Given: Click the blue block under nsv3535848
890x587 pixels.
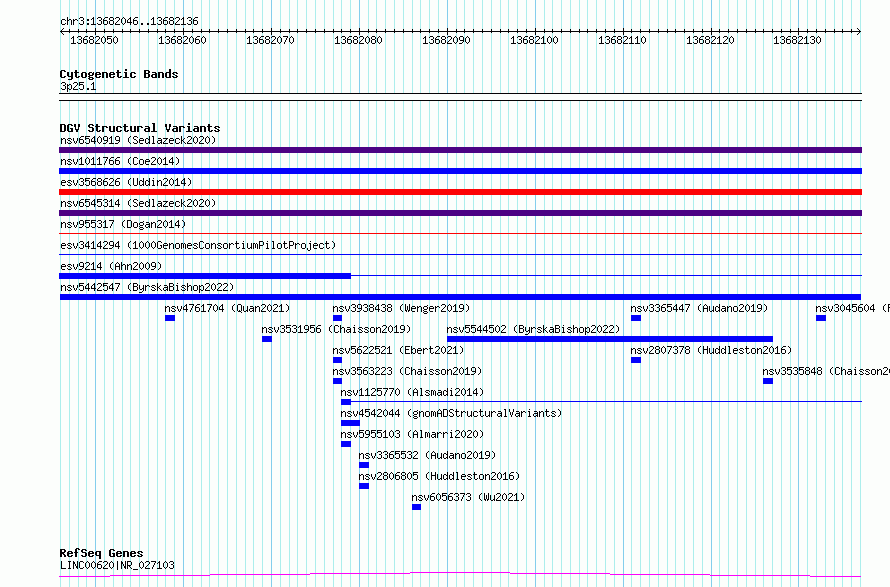Looking at the screenshot, I should click(768, 381).
